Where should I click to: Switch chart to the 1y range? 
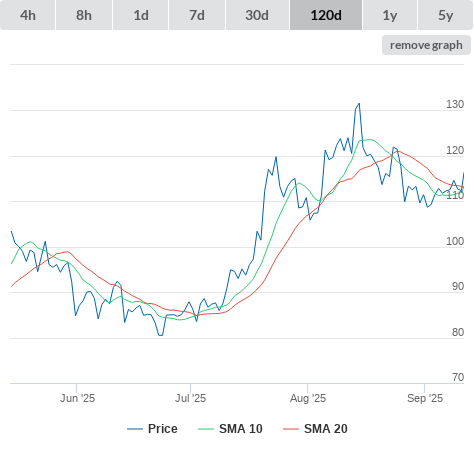point(390,15)
